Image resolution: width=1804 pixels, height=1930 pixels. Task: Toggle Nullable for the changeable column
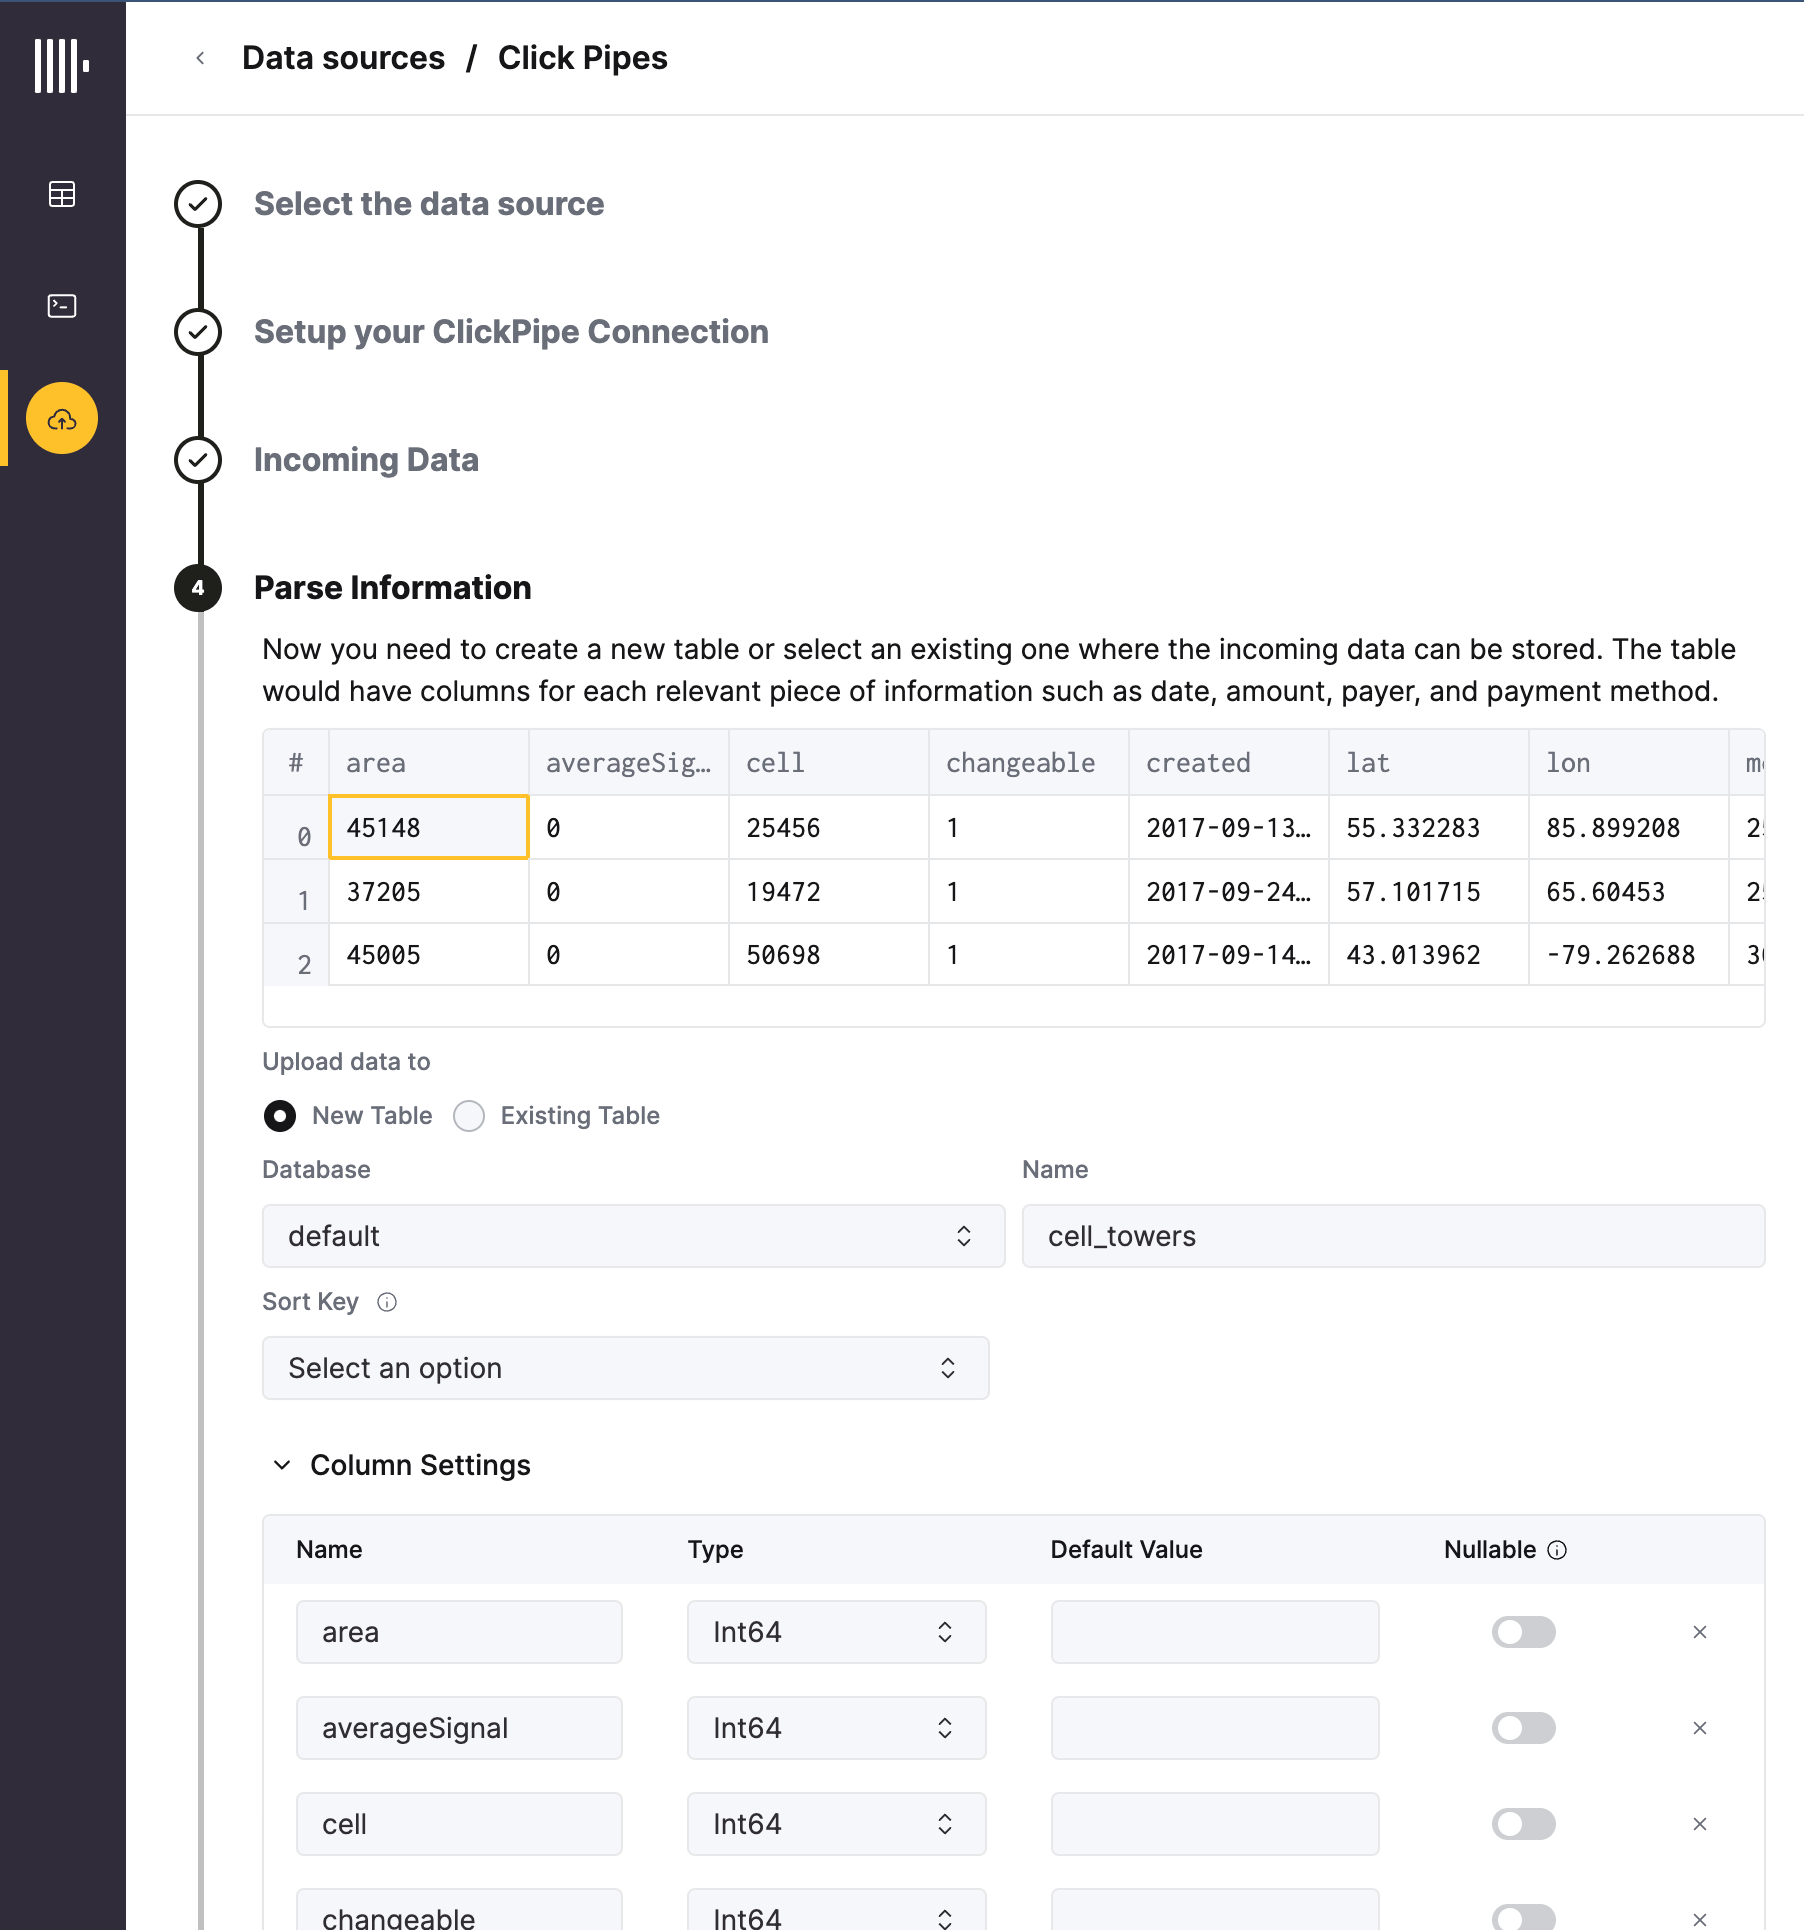click(1524, 1918)
